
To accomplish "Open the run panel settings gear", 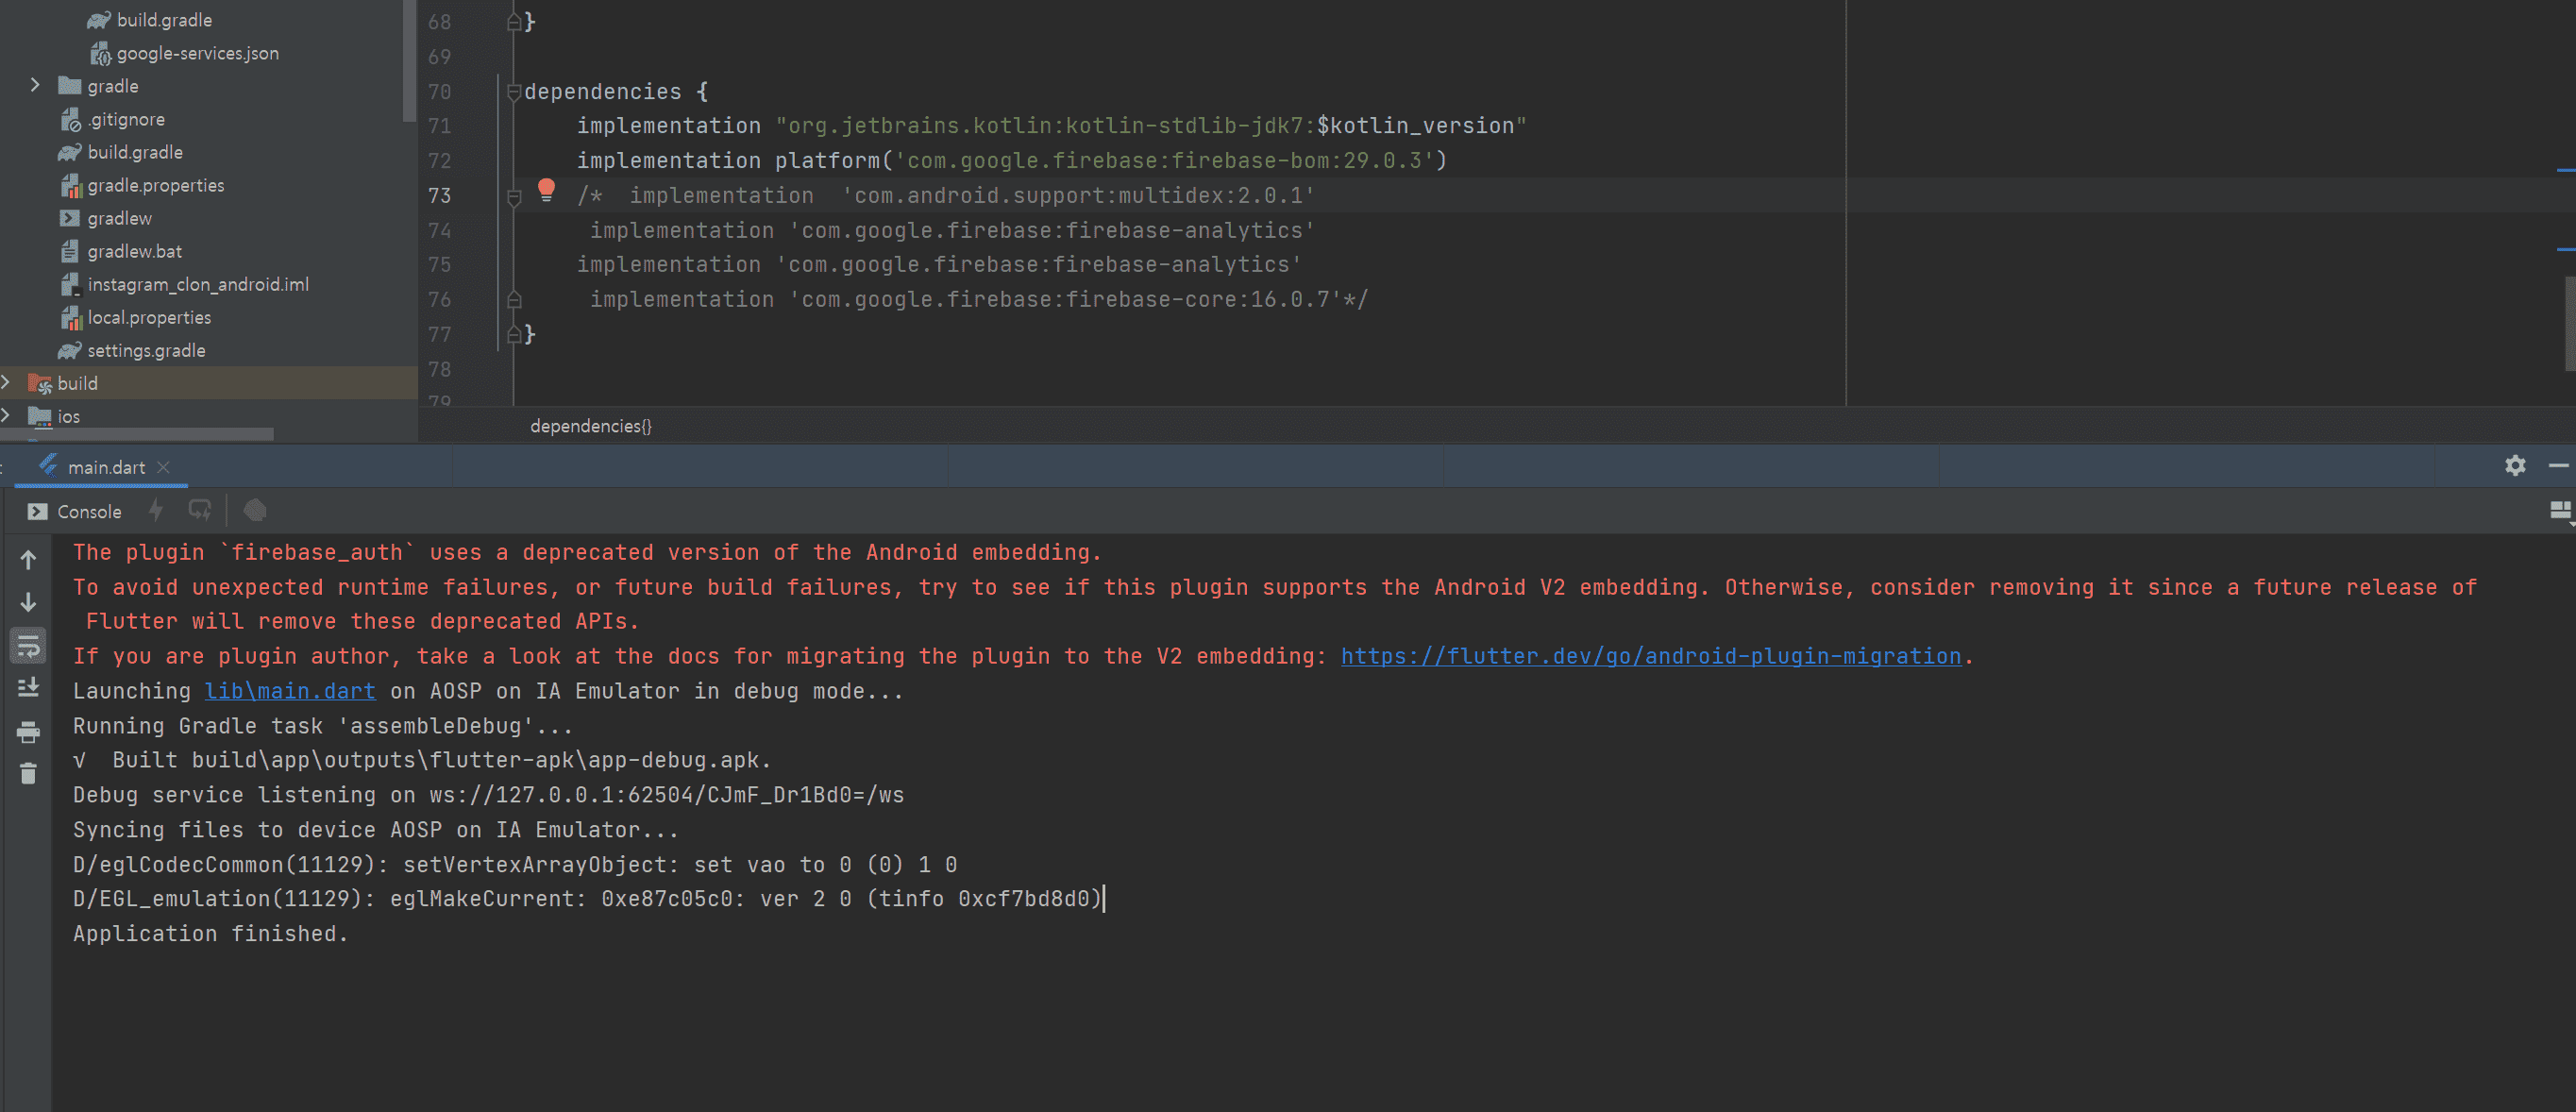I will 2515,466.
